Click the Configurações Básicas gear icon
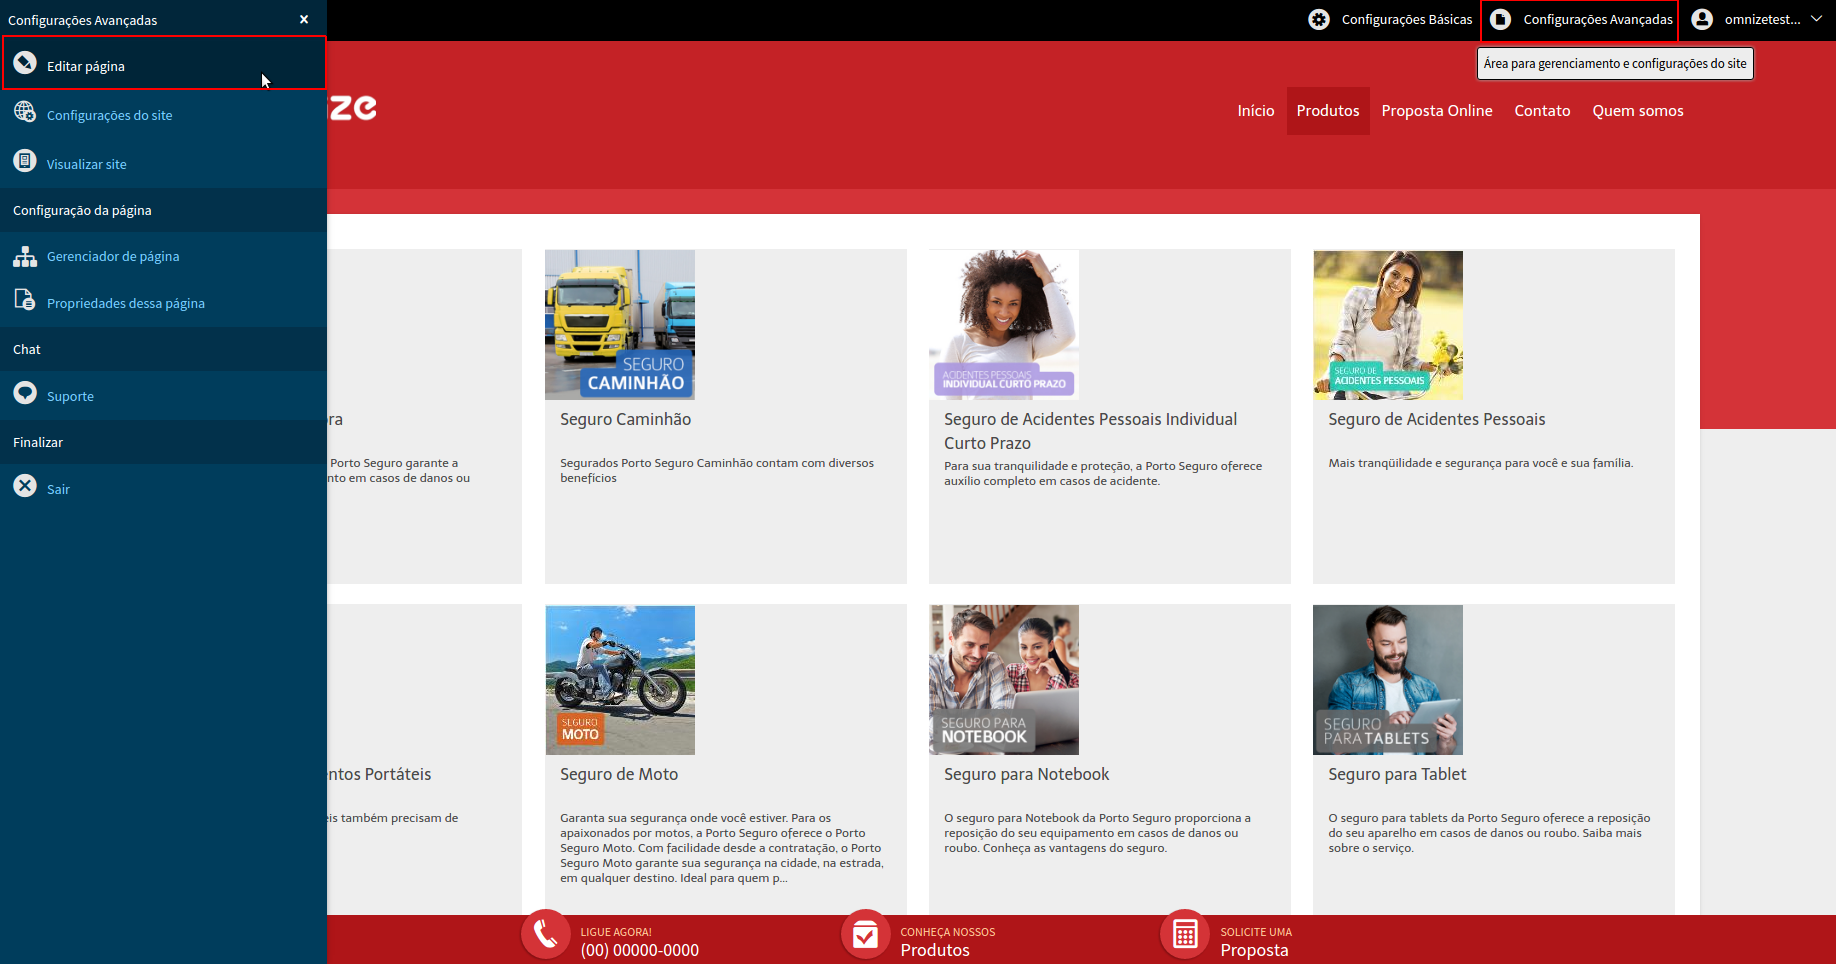 pyautogui.click(x=1319, y=19)
